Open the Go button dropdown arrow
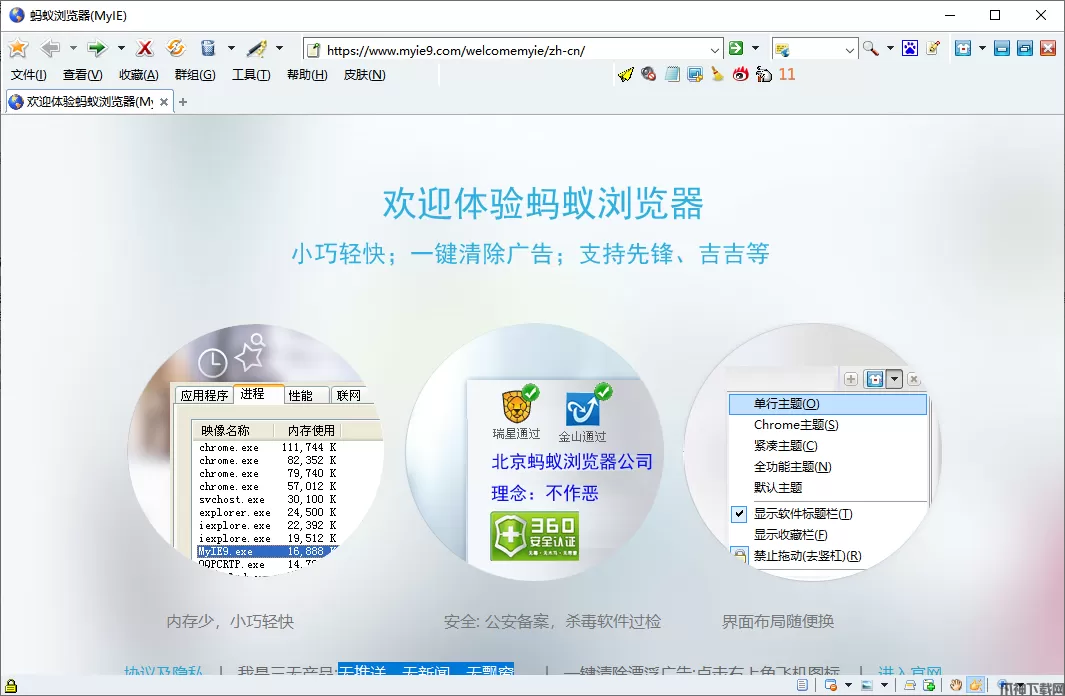The image size is (1065, 696). [755, 48]
